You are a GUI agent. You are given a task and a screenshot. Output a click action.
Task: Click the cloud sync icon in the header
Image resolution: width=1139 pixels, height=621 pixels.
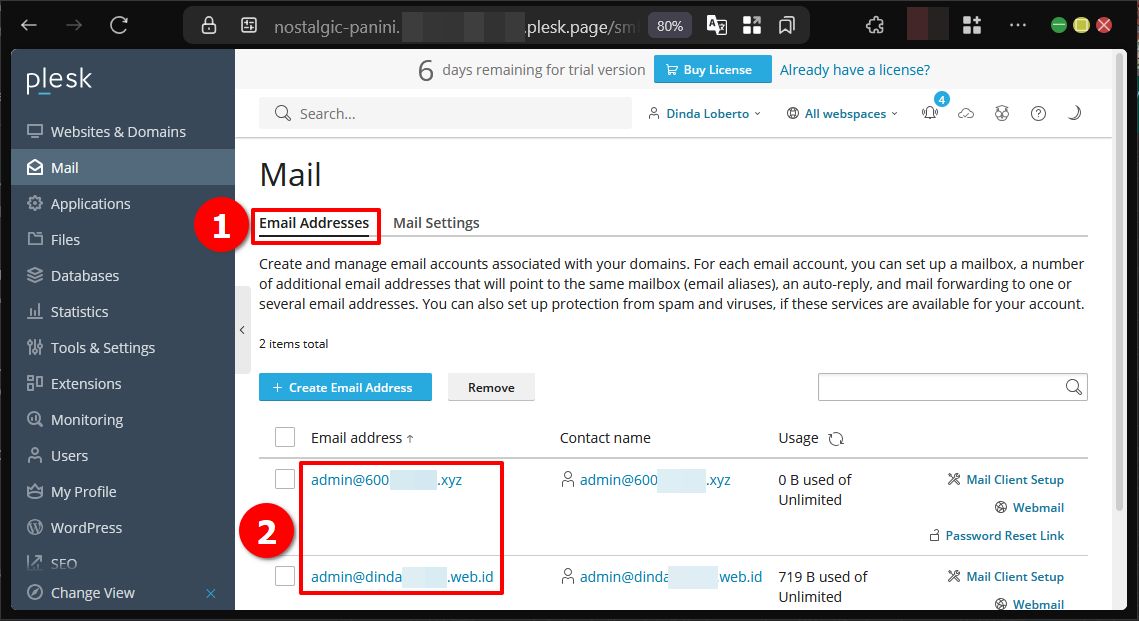tap(966, 113)
